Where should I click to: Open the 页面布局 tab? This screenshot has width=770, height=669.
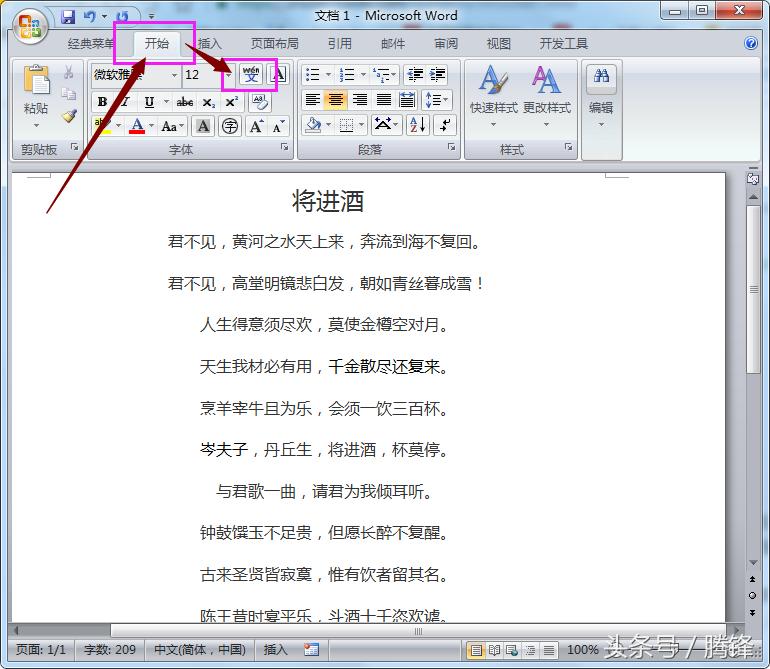(x=275, y=43)
